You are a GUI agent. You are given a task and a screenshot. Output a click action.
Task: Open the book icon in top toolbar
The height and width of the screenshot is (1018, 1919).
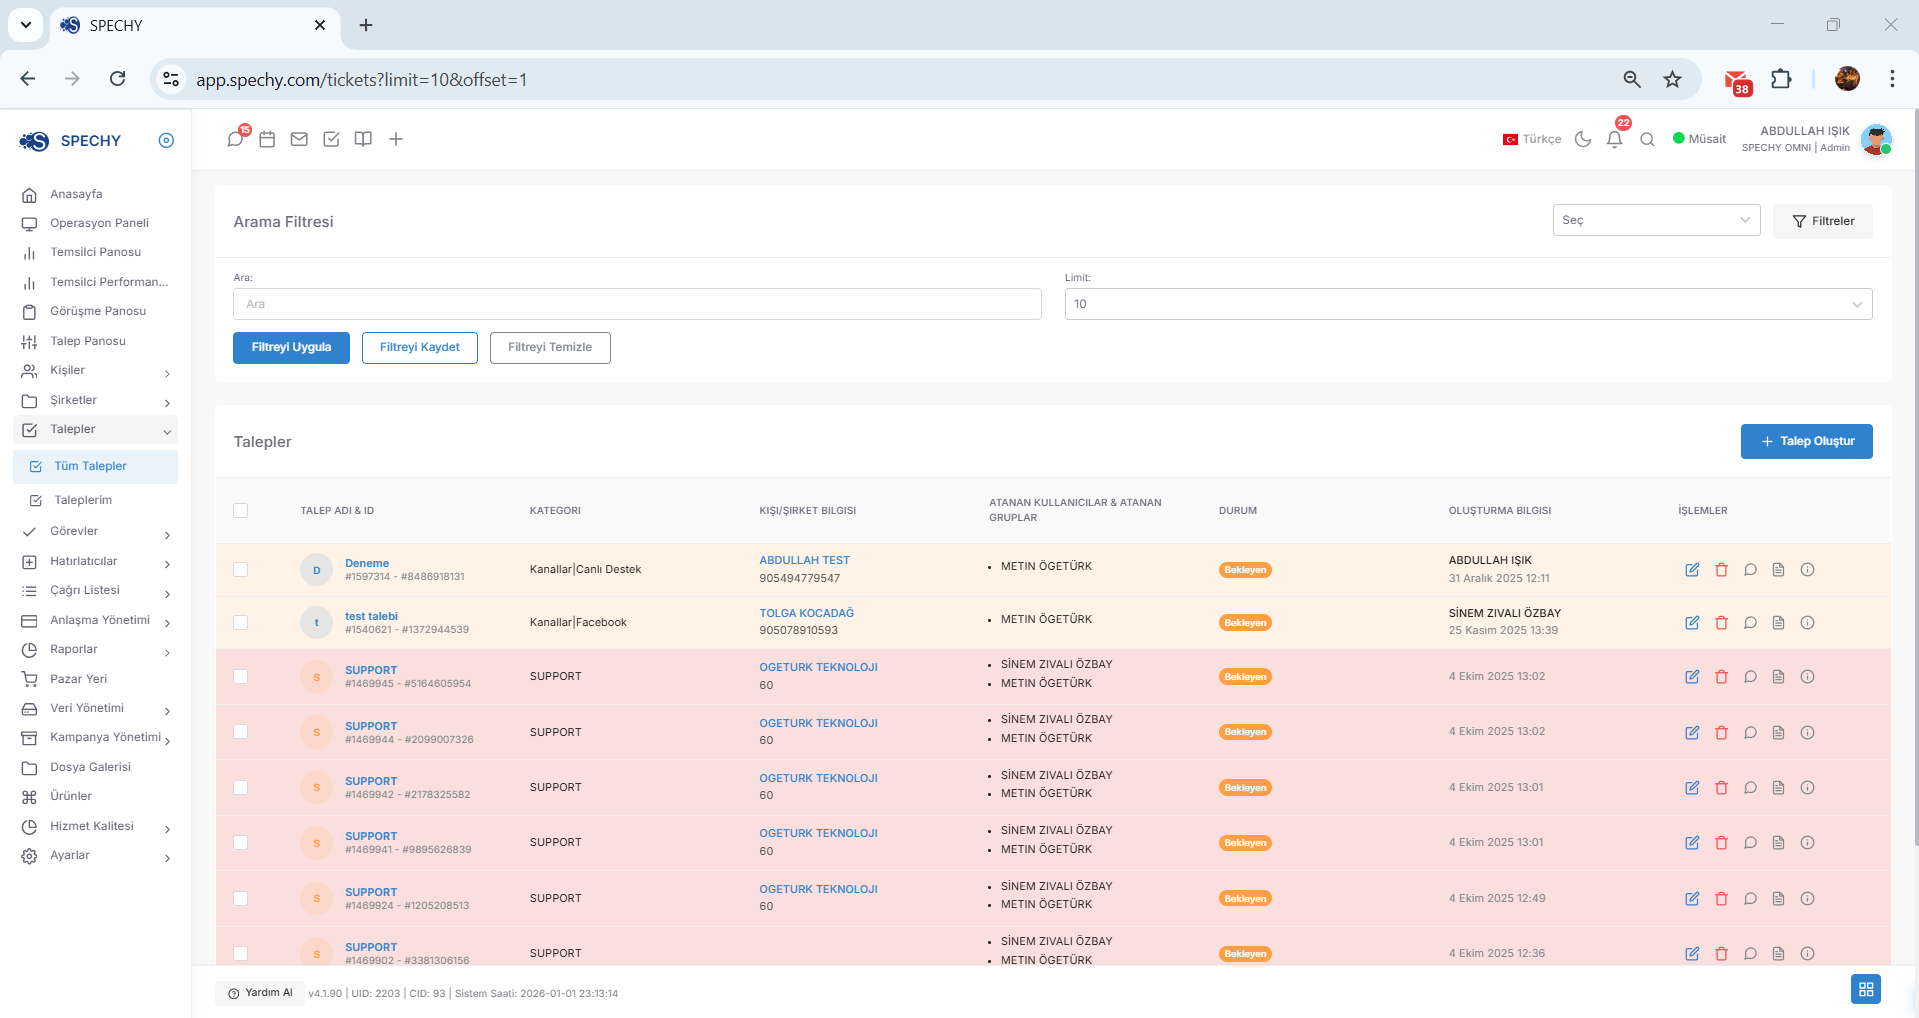363,139
